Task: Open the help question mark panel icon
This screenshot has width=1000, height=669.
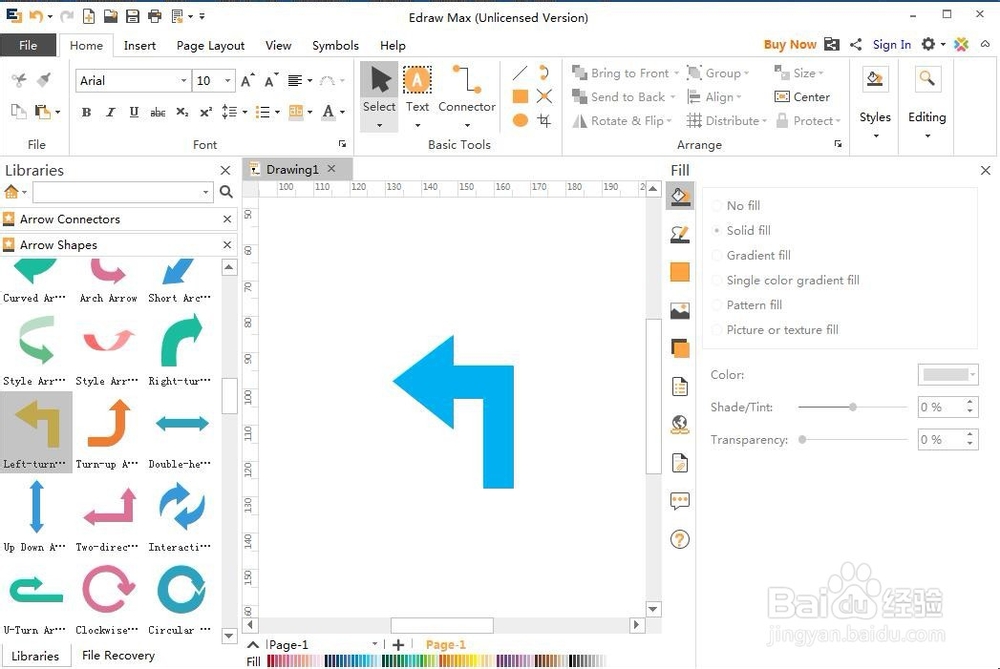Action: point(680,540)
